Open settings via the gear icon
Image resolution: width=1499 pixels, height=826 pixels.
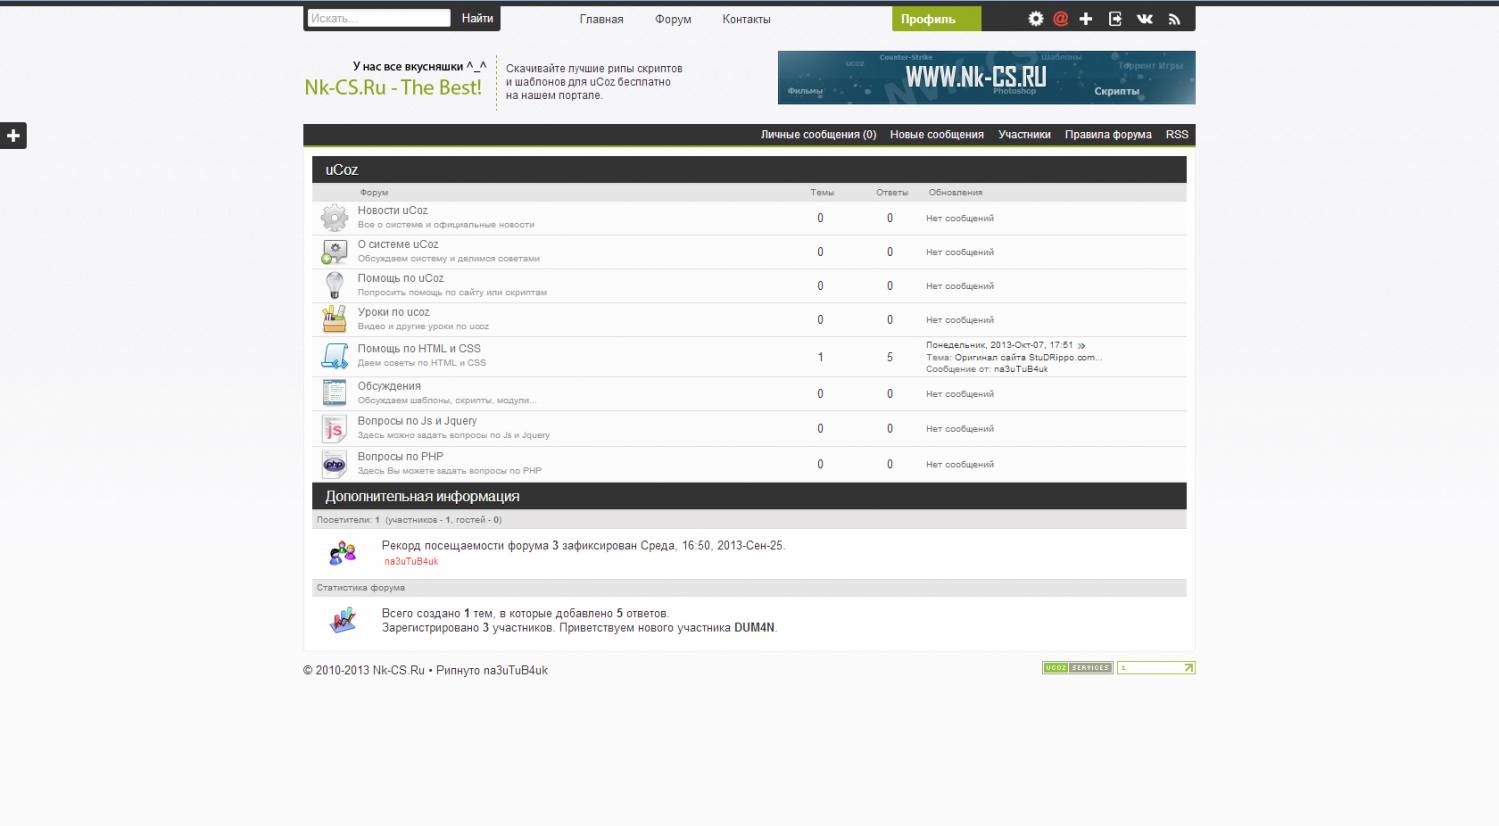[x=1035, y=19]
